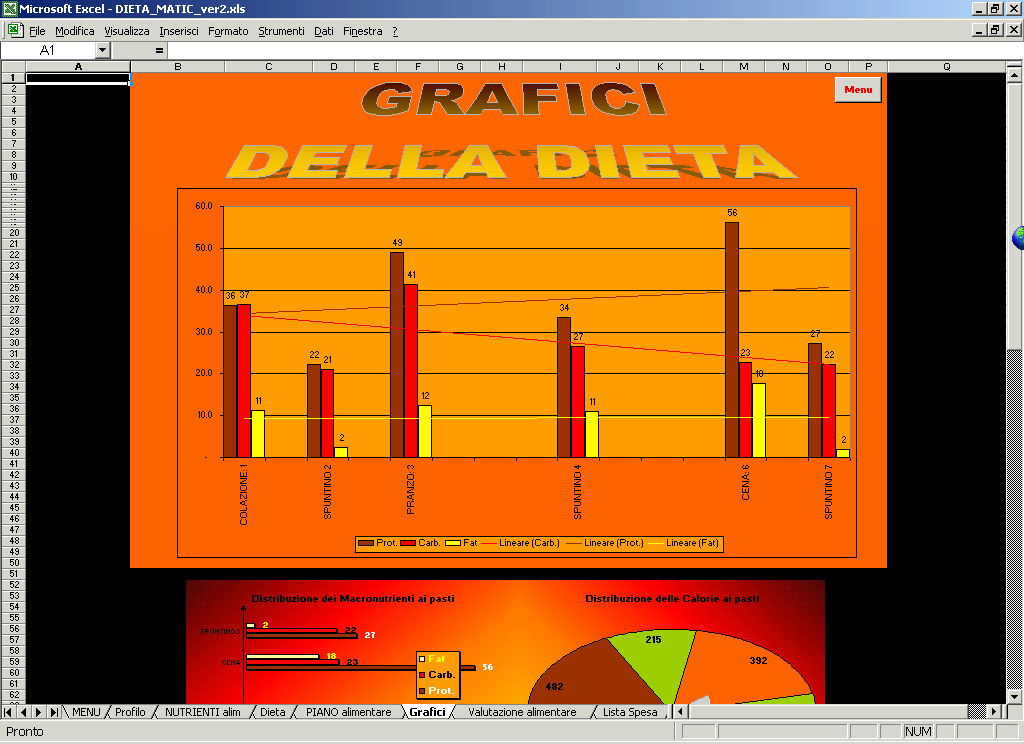Jump to the last sheet tab with navigation arrow
Screen dimensions: 1024x744
(x=54, y=712)
